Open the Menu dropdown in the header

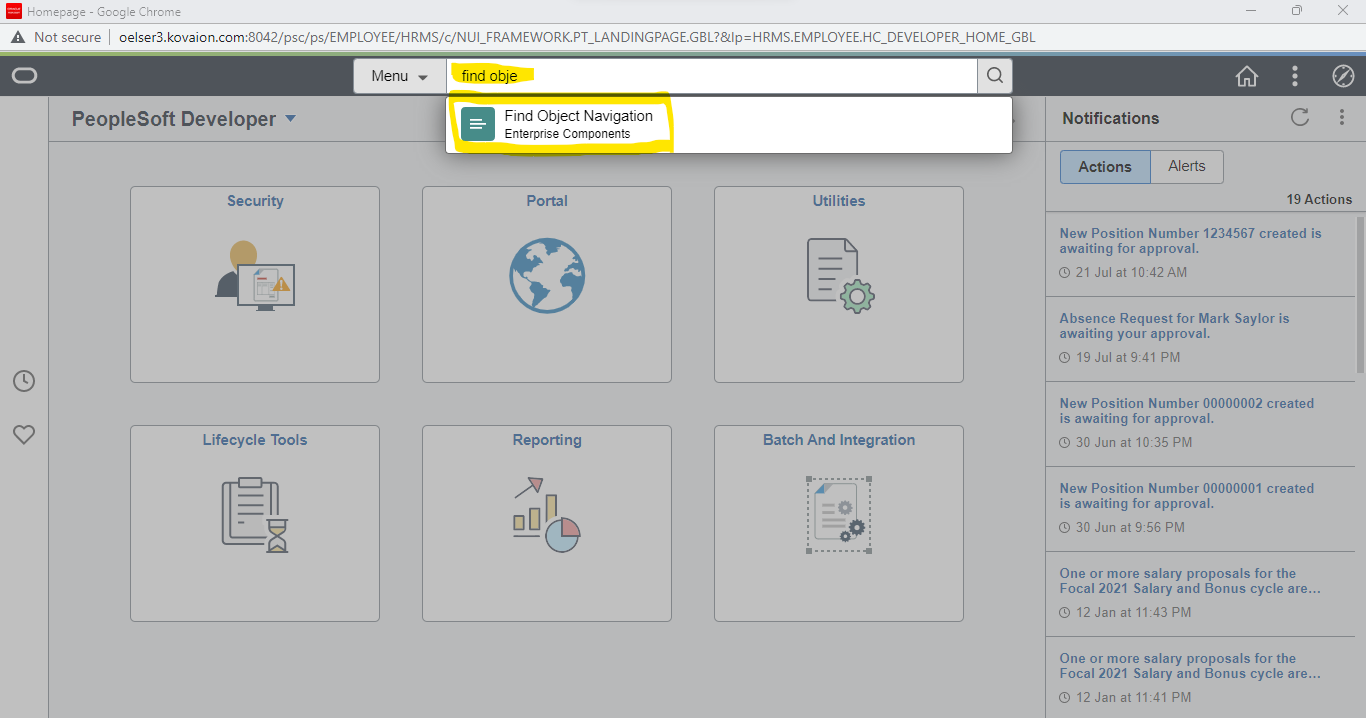click(x=399, y=75)
